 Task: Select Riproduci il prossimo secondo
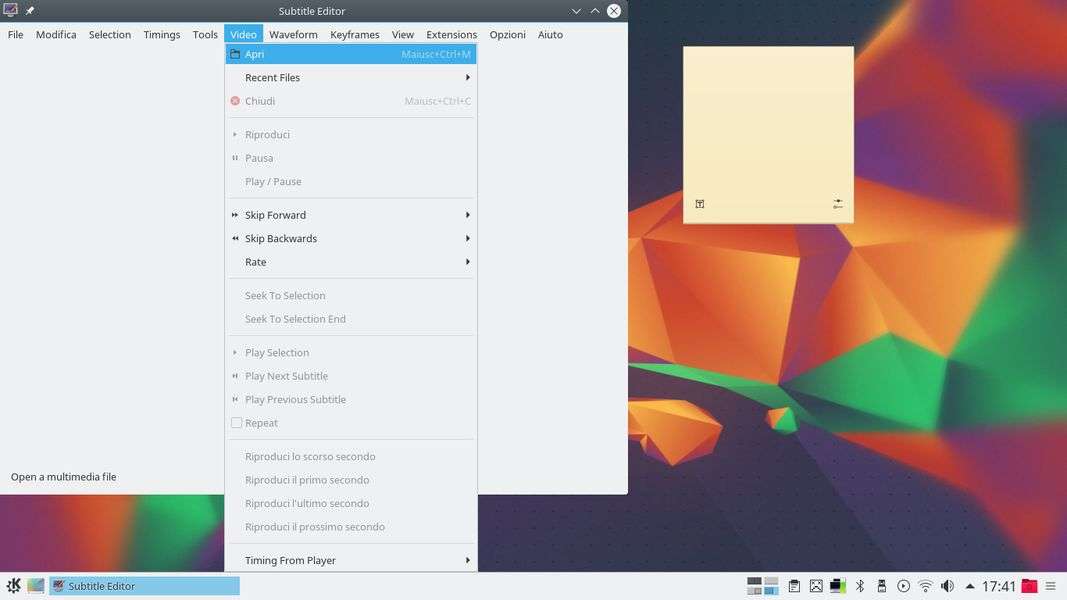(350, 527)
